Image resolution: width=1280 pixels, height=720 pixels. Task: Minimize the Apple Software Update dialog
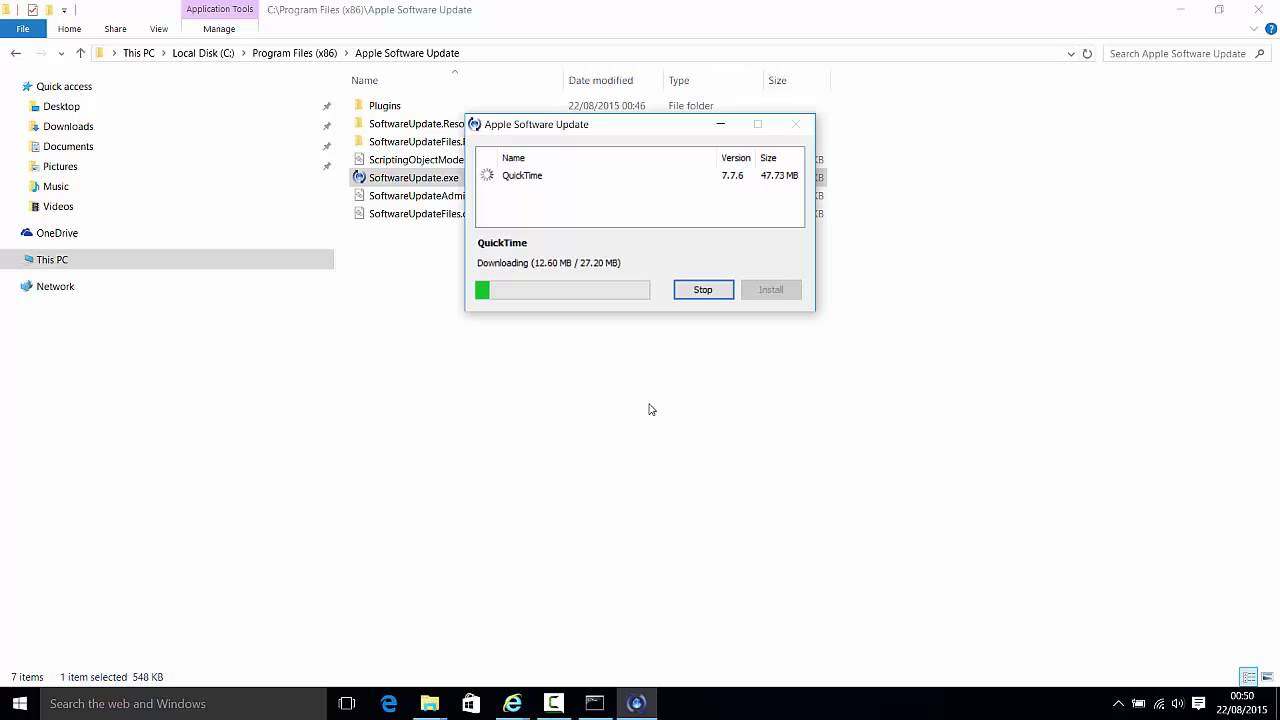[x=720, y=124]
